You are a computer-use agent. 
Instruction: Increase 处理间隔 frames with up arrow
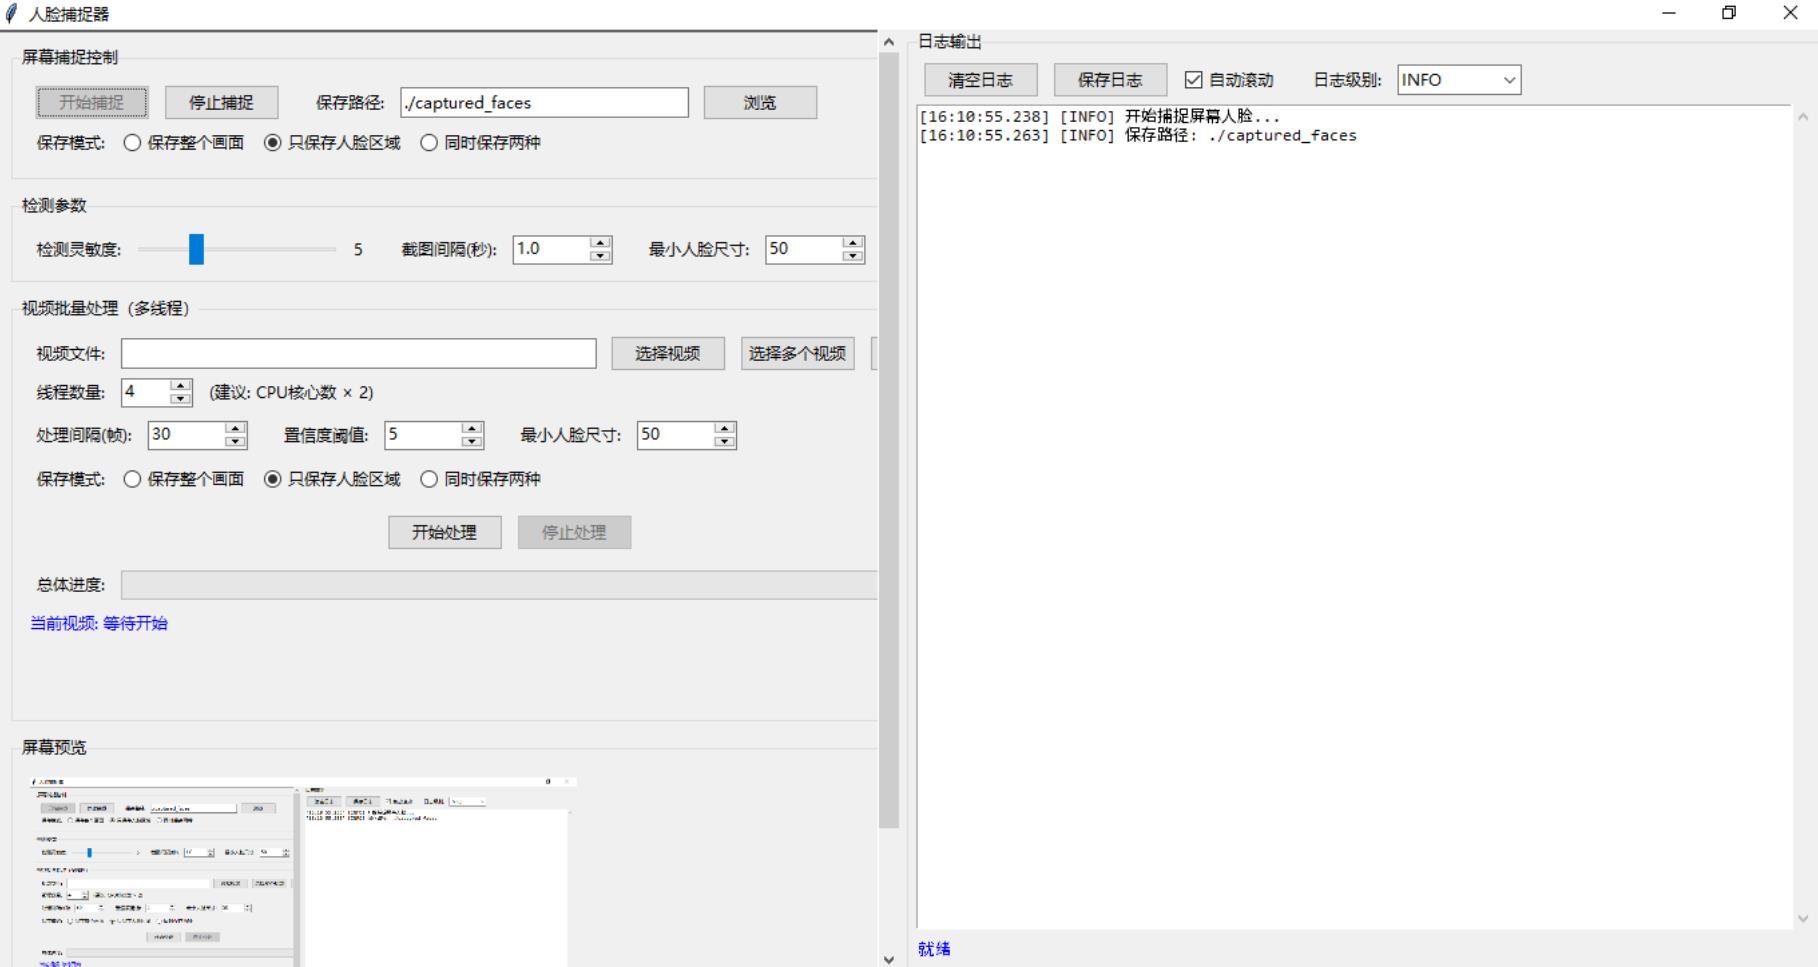[x=235, y=428]
